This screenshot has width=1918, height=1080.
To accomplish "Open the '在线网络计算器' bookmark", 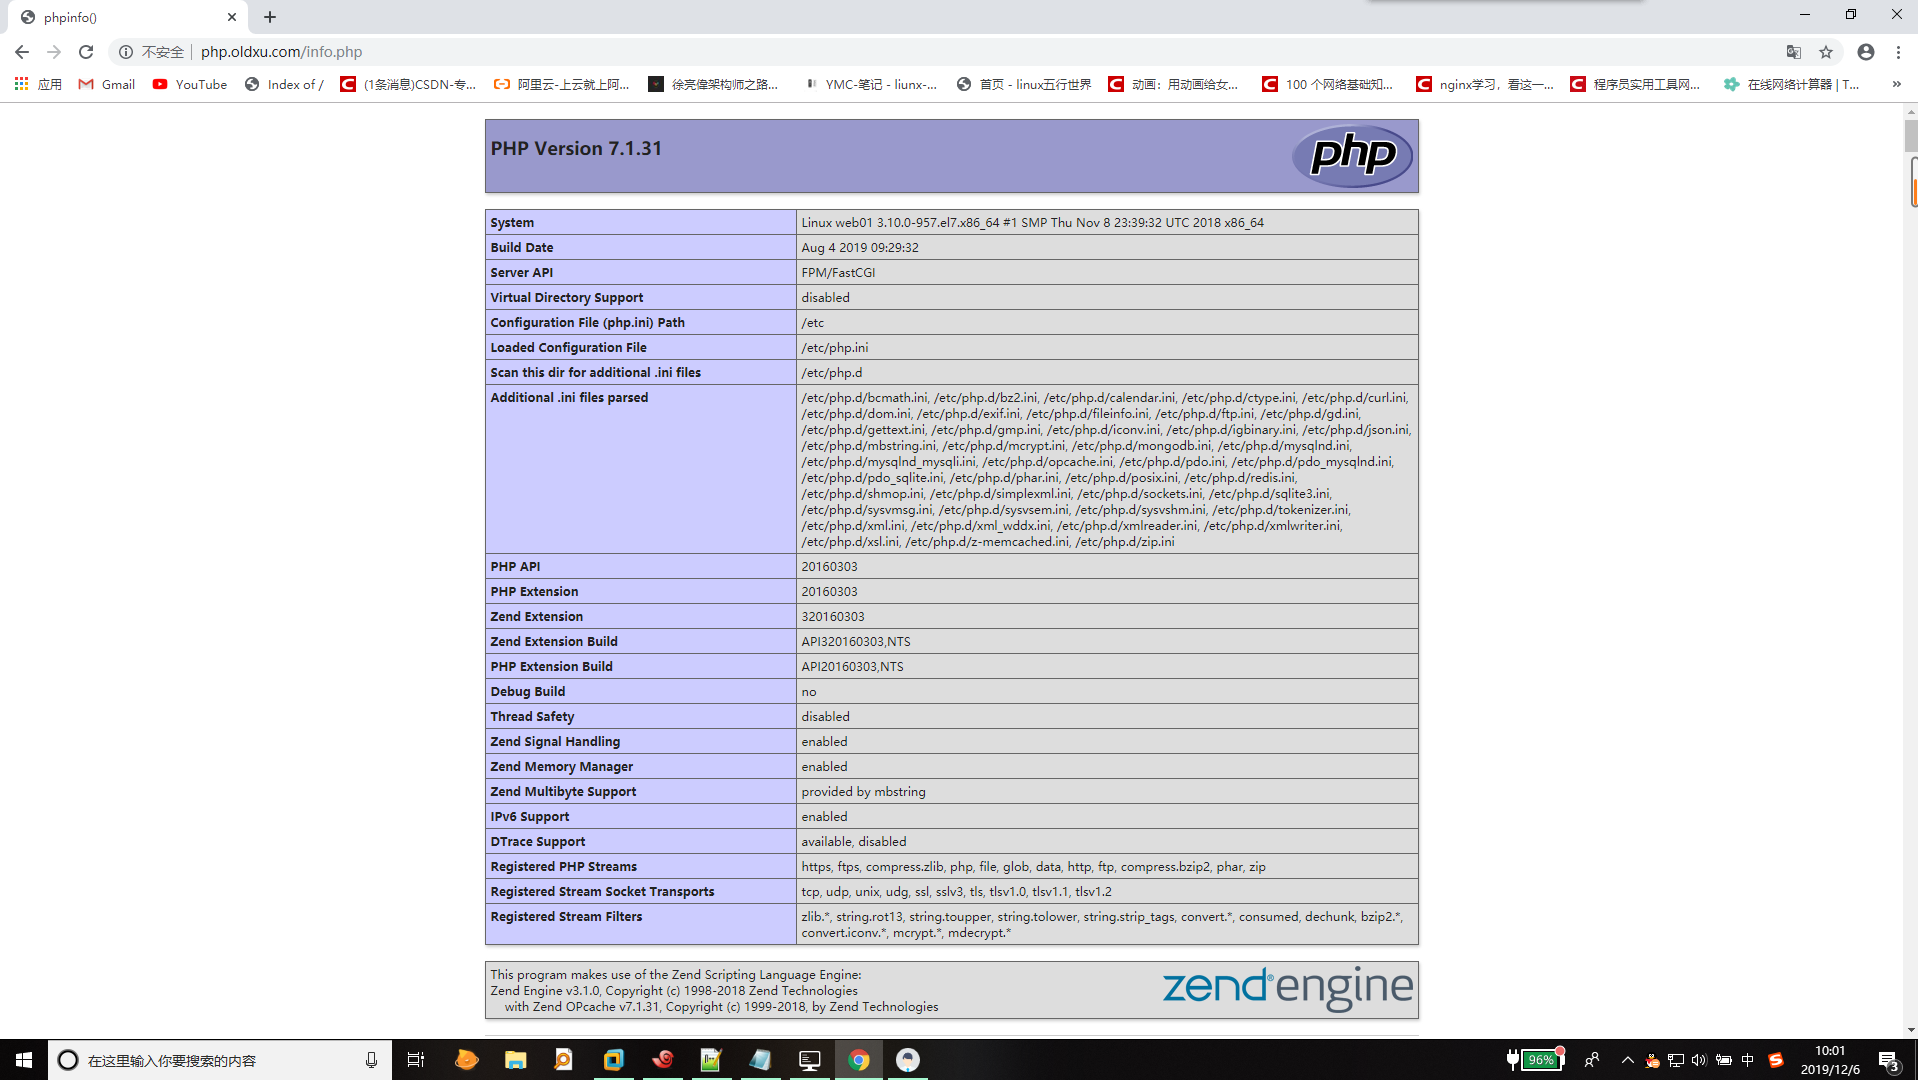I will tap(1792, 84).
